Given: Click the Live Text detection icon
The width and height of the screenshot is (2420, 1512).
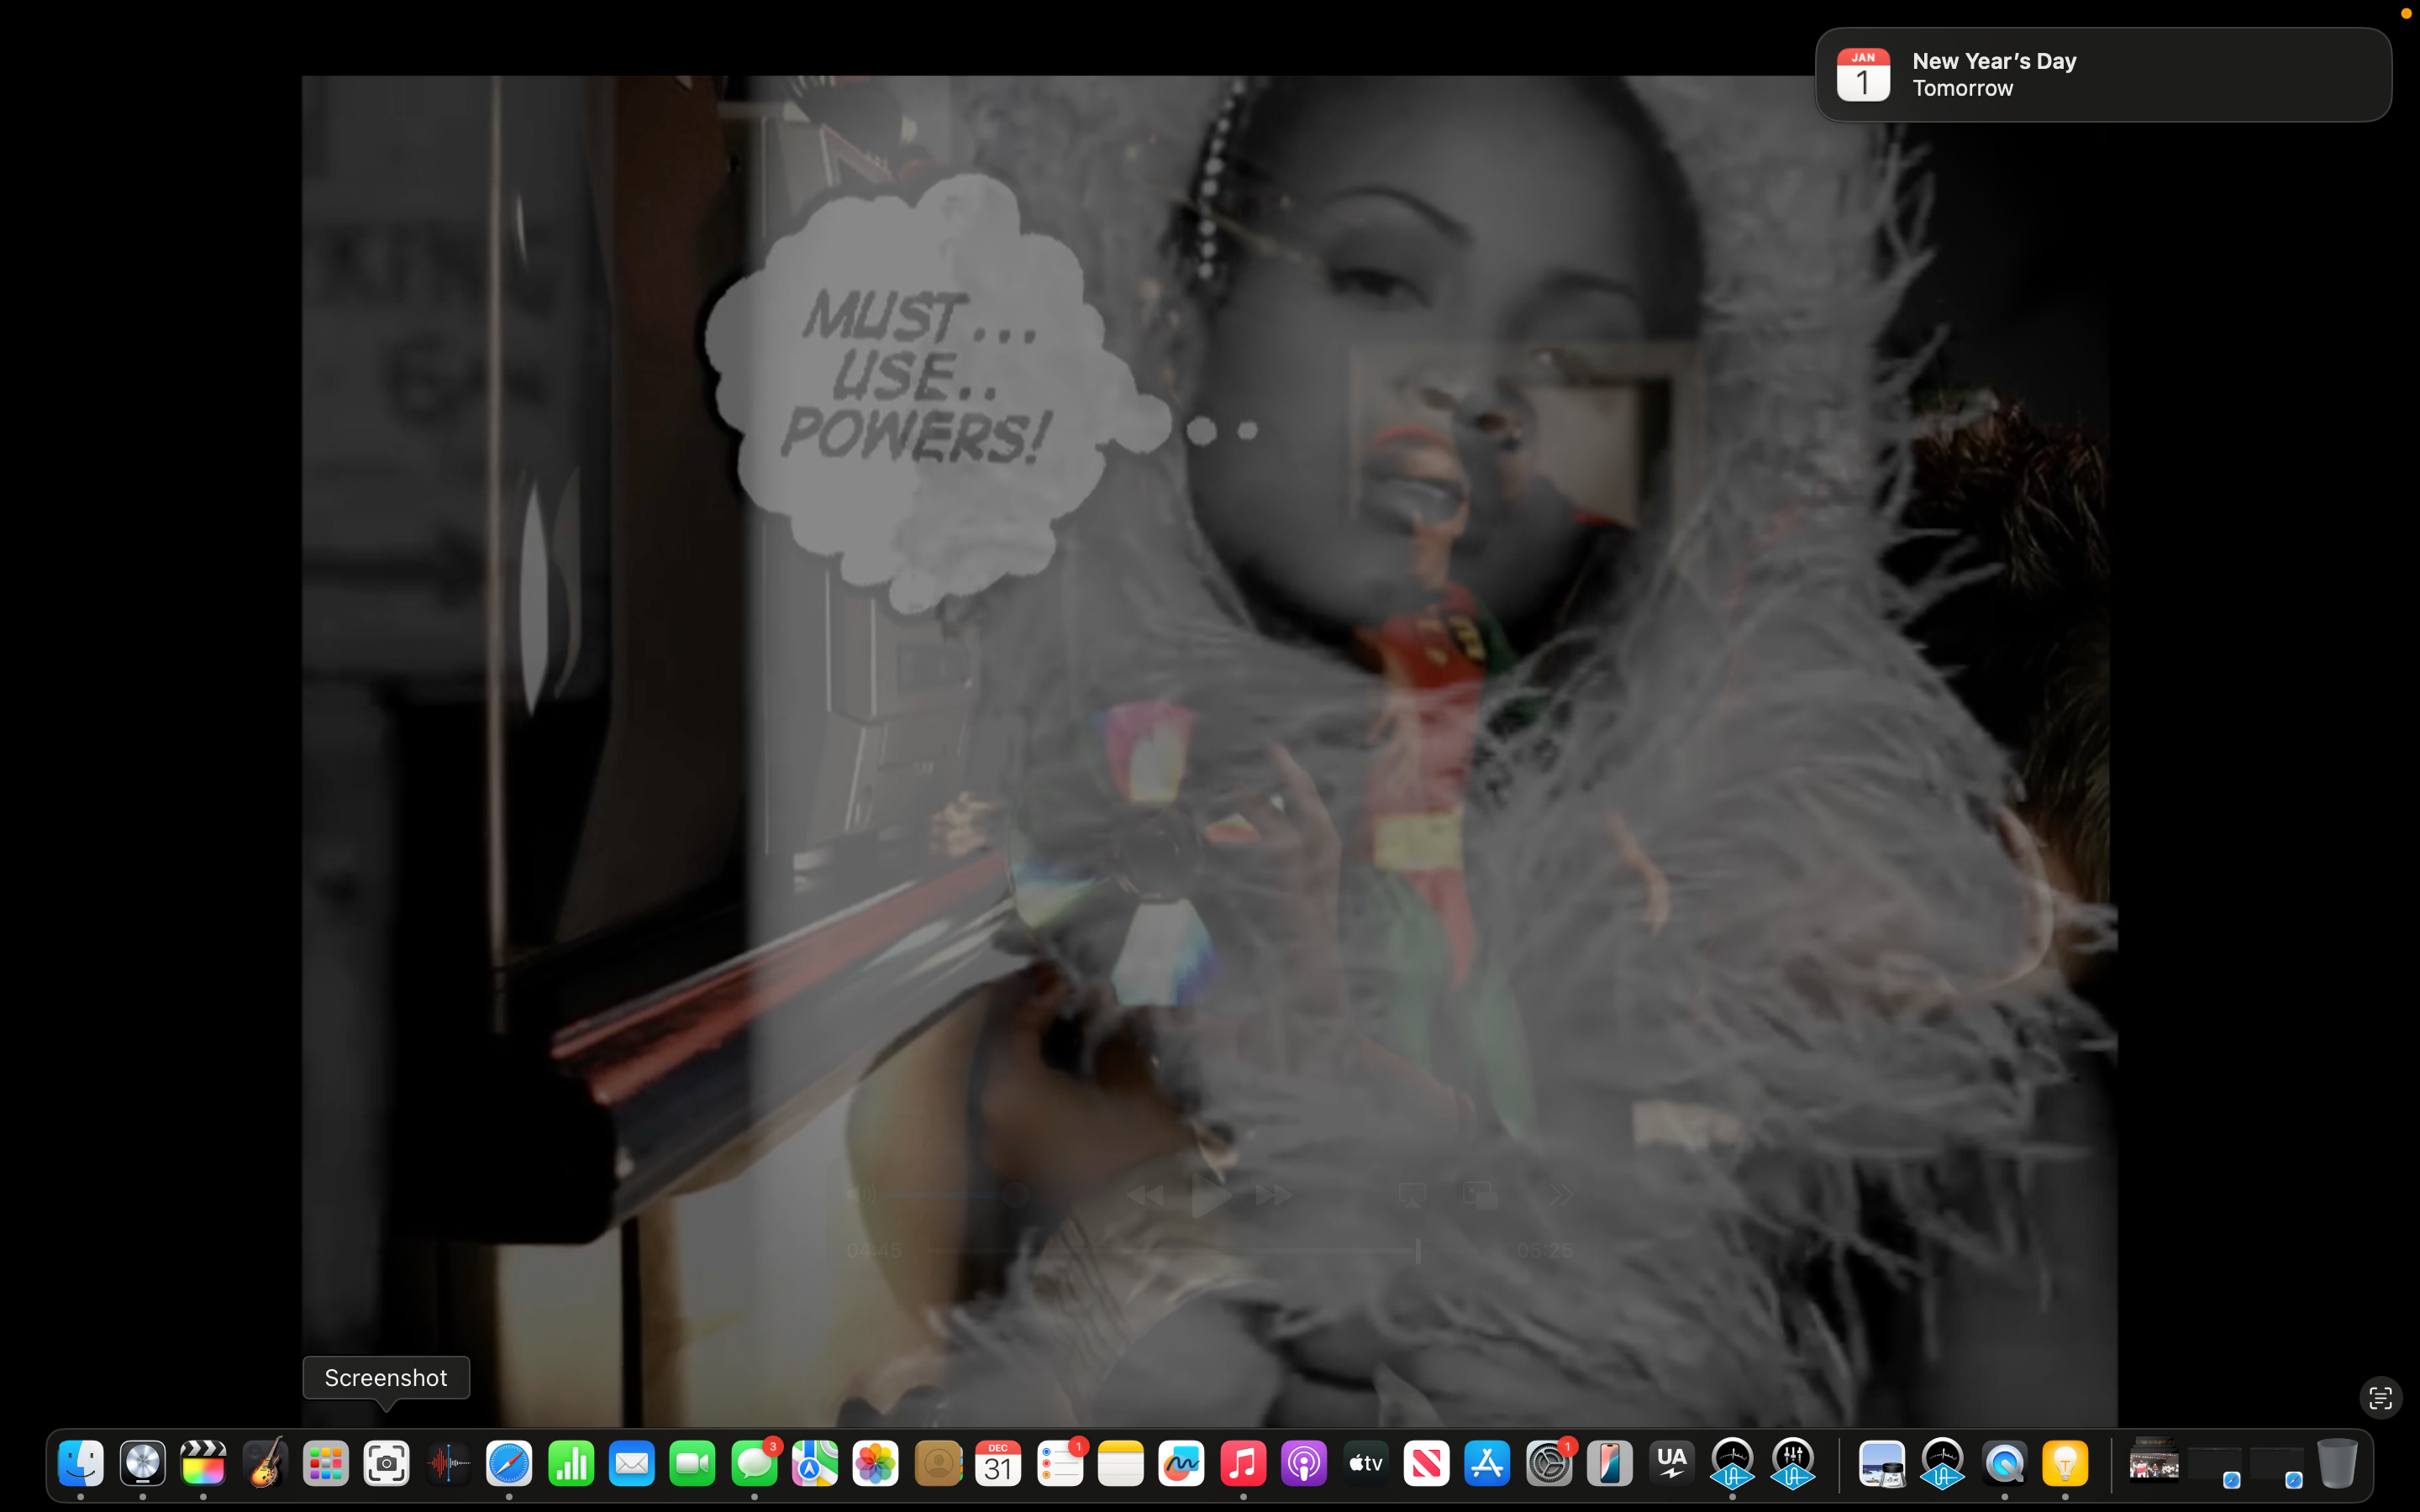Looking at the screenshot, I should coord(2380,1397).
